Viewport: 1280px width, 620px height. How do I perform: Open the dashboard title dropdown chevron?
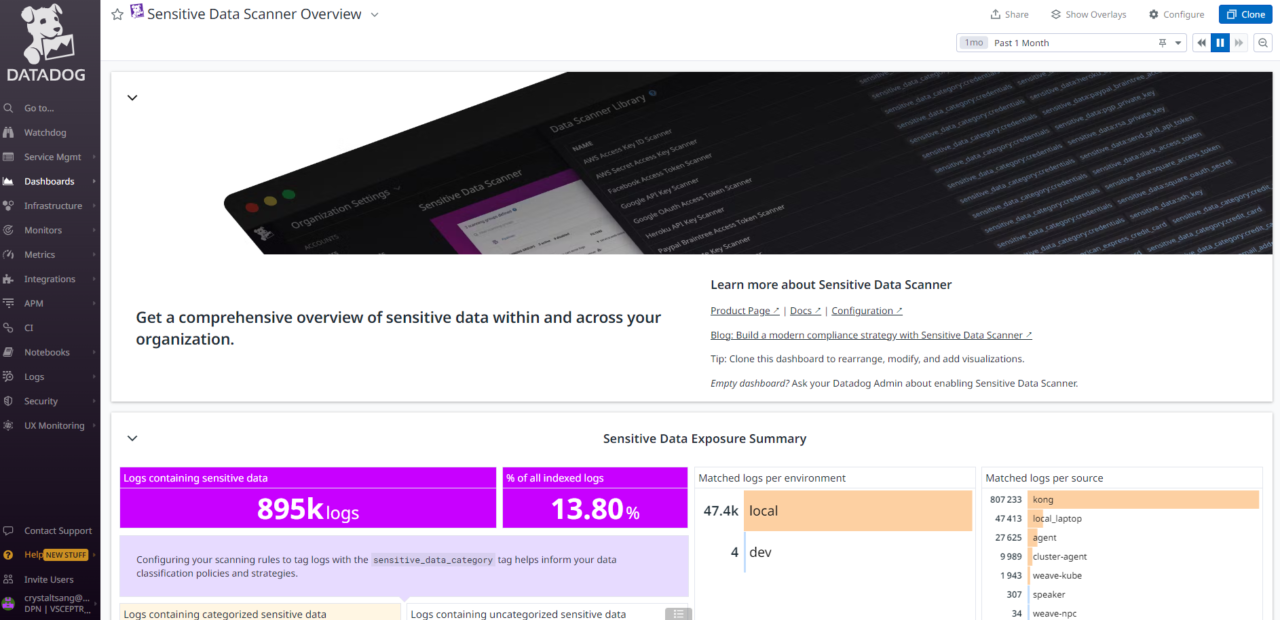pyautogui.click(x=374, y=14)
